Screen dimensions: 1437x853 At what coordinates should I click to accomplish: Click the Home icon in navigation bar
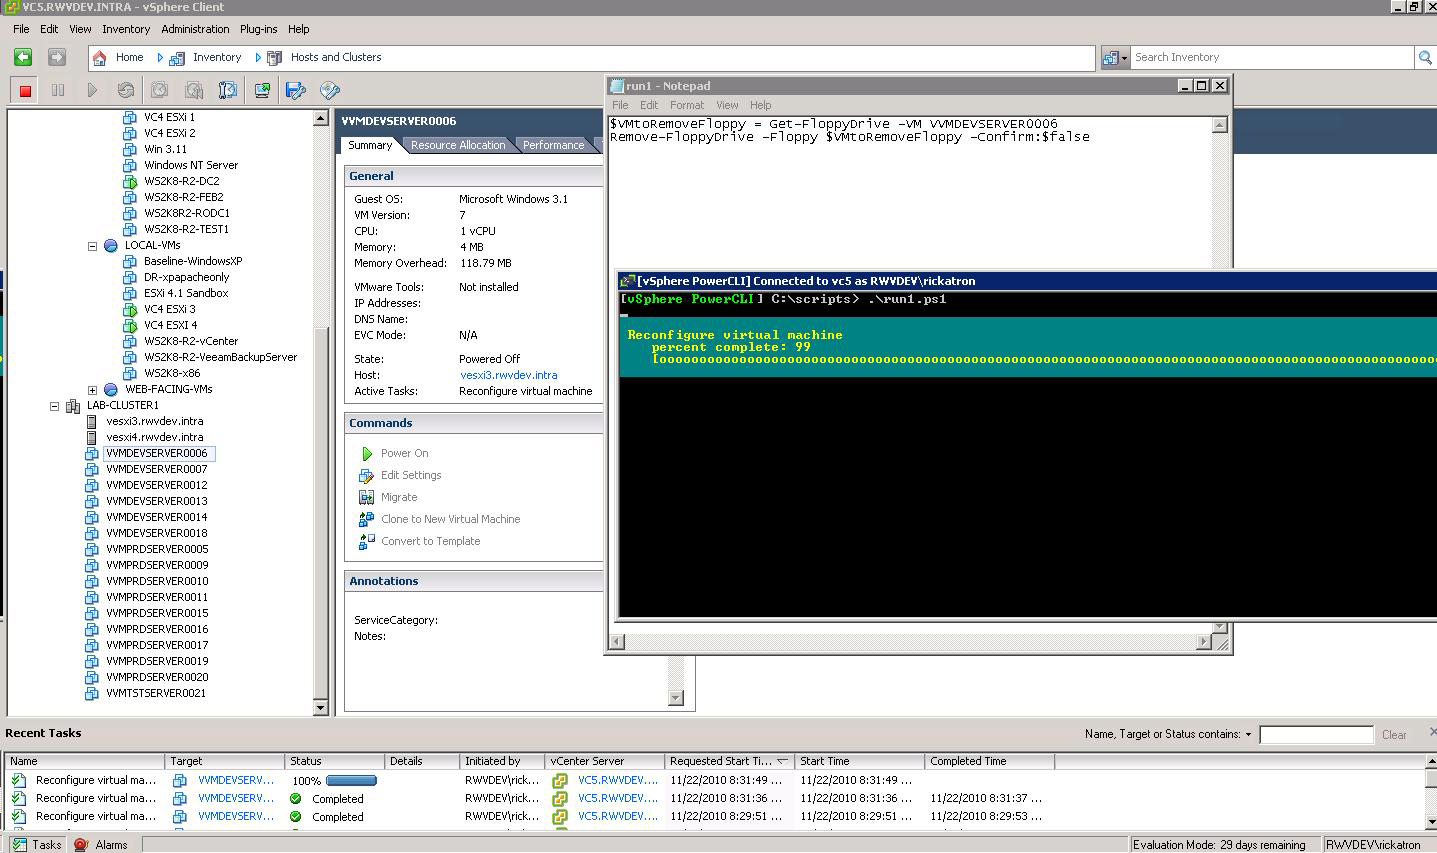click(x=100, y=58)
